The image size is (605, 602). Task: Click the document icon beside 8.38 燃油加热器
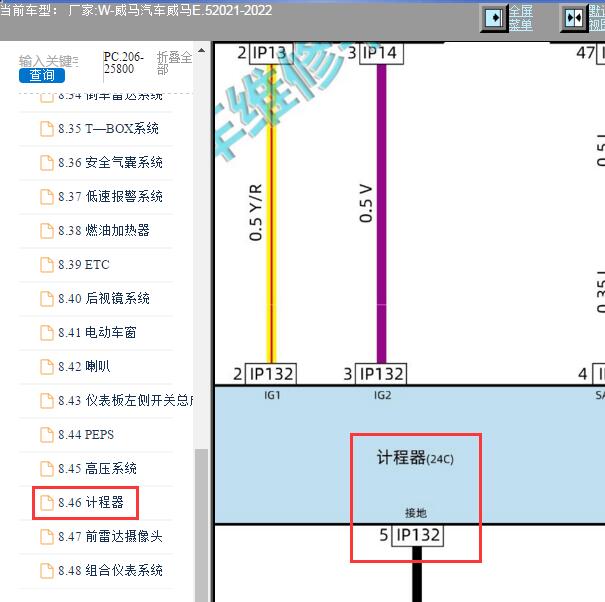(47, 231)
